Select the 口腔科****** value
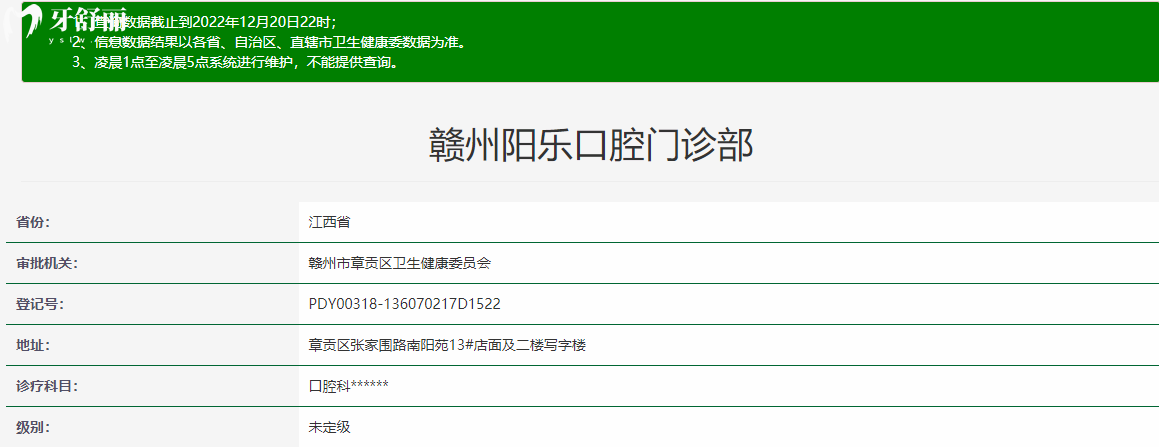Viewport: 1159px width, 447px height. (x=348, y=386)
